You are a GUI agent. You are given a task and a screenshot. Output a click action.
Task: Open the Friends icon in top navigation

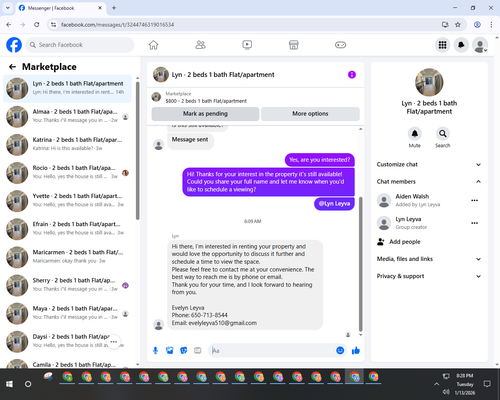[x=200, y=45]
